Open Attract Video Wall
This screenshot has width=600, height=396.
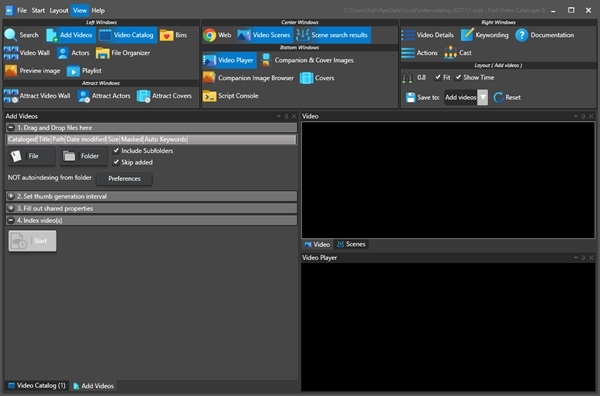(x=37, y=96)
